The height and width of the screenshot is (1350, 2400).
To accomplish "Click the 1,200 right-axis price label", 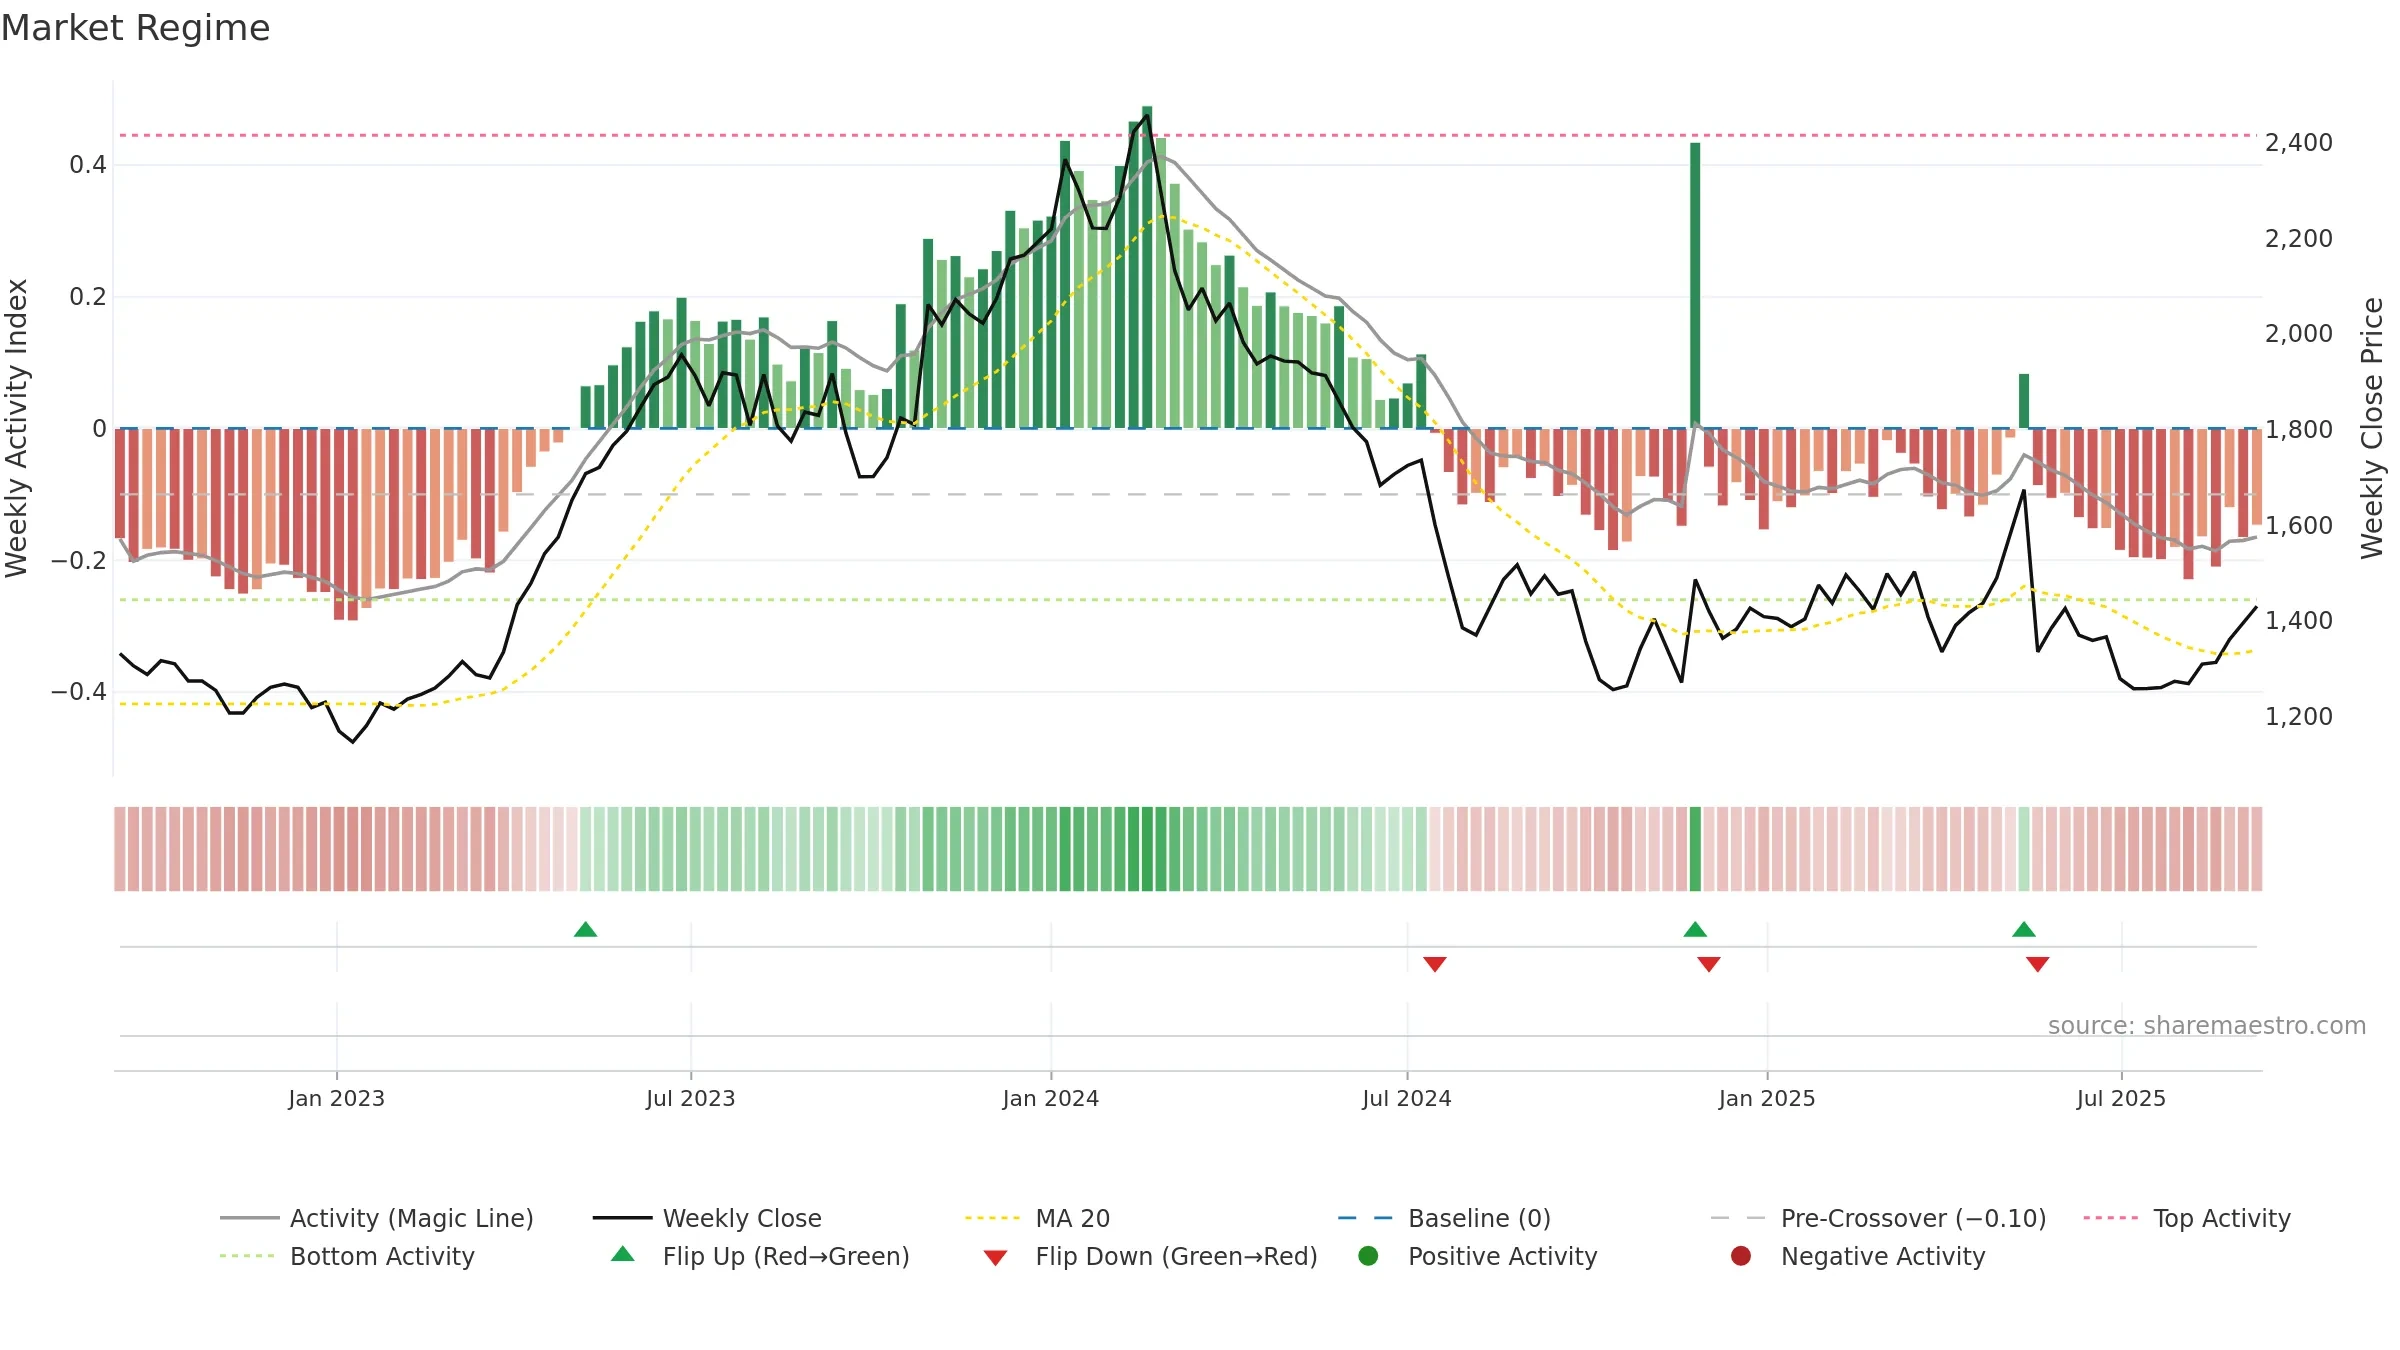I will click(2299, 717).
